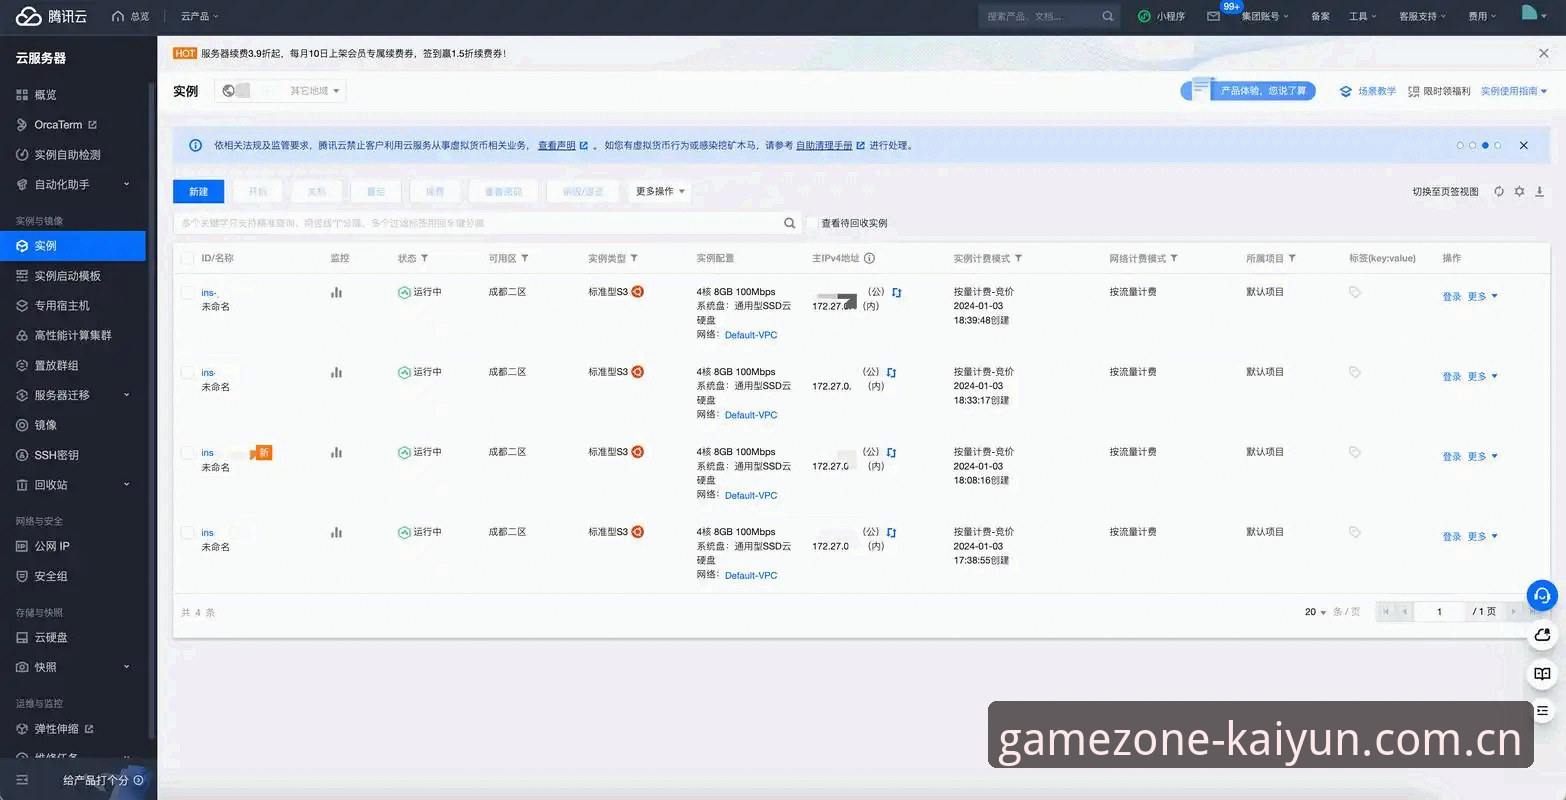
Task: Open the 云产品 dropdown
Action: click(199, 16)
